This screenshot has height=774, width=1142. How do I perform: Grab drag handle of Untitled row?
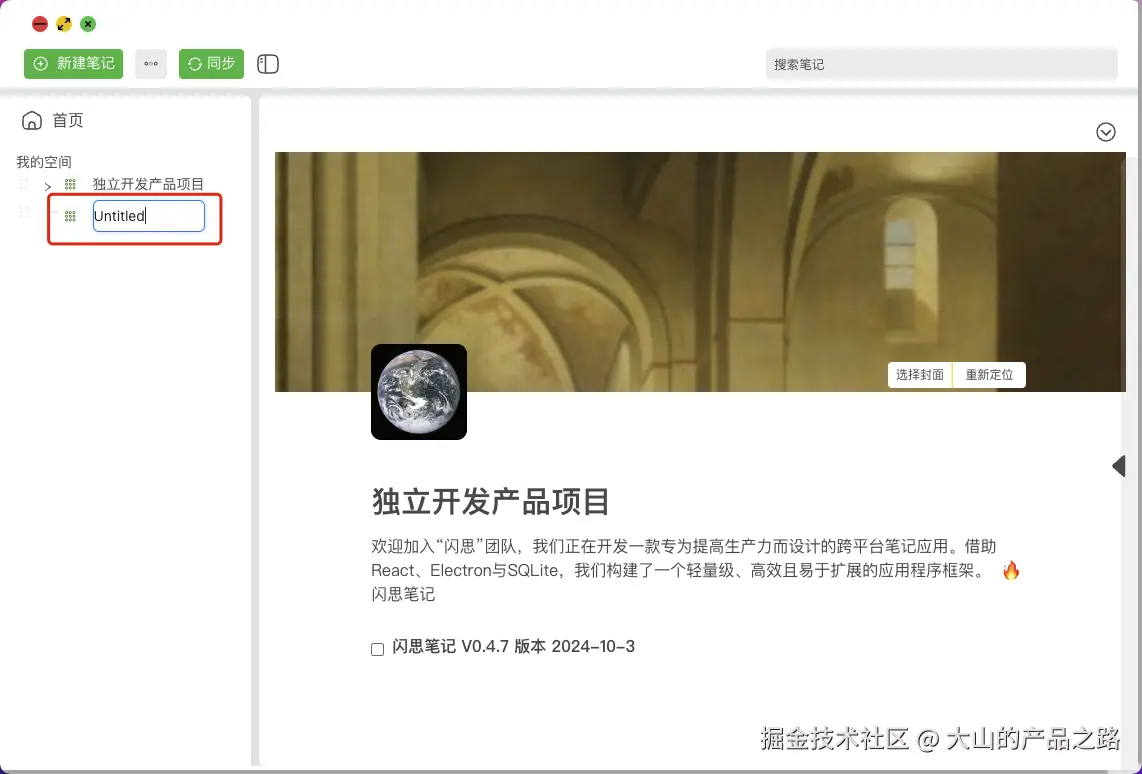tap(24, 213)
